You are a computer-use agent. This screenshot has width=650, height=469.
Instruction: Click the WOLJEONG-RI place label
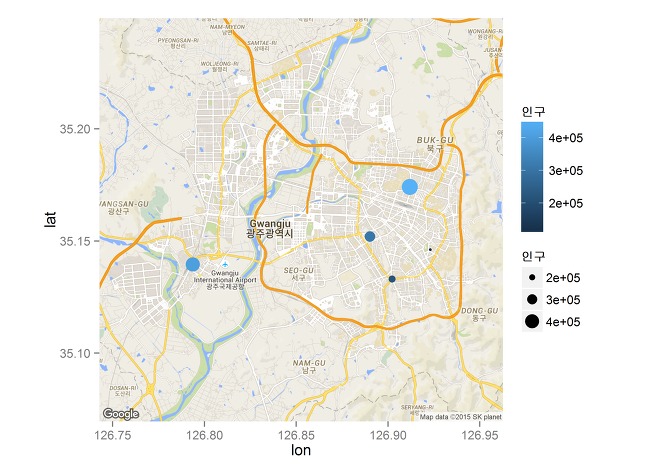point(220,66)
